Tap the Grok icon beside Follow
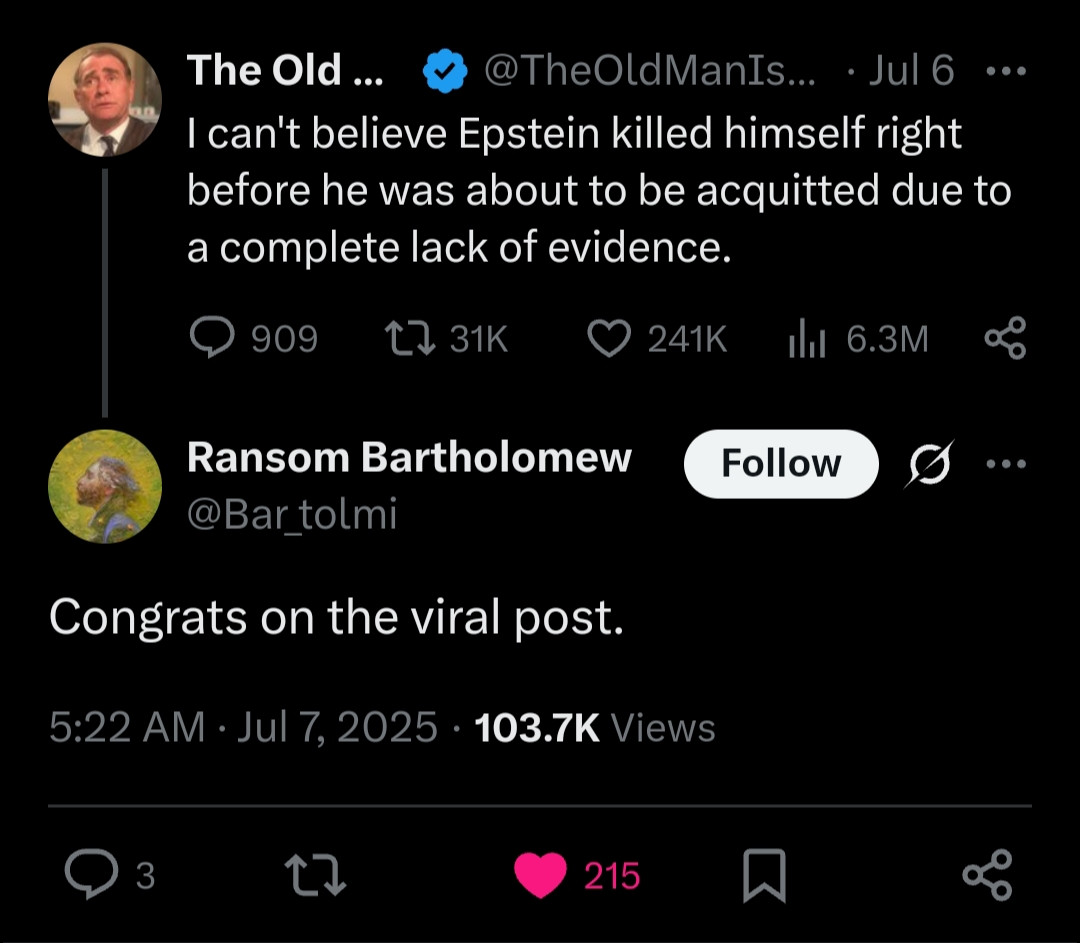1080x943 pixels. point(930,464)
